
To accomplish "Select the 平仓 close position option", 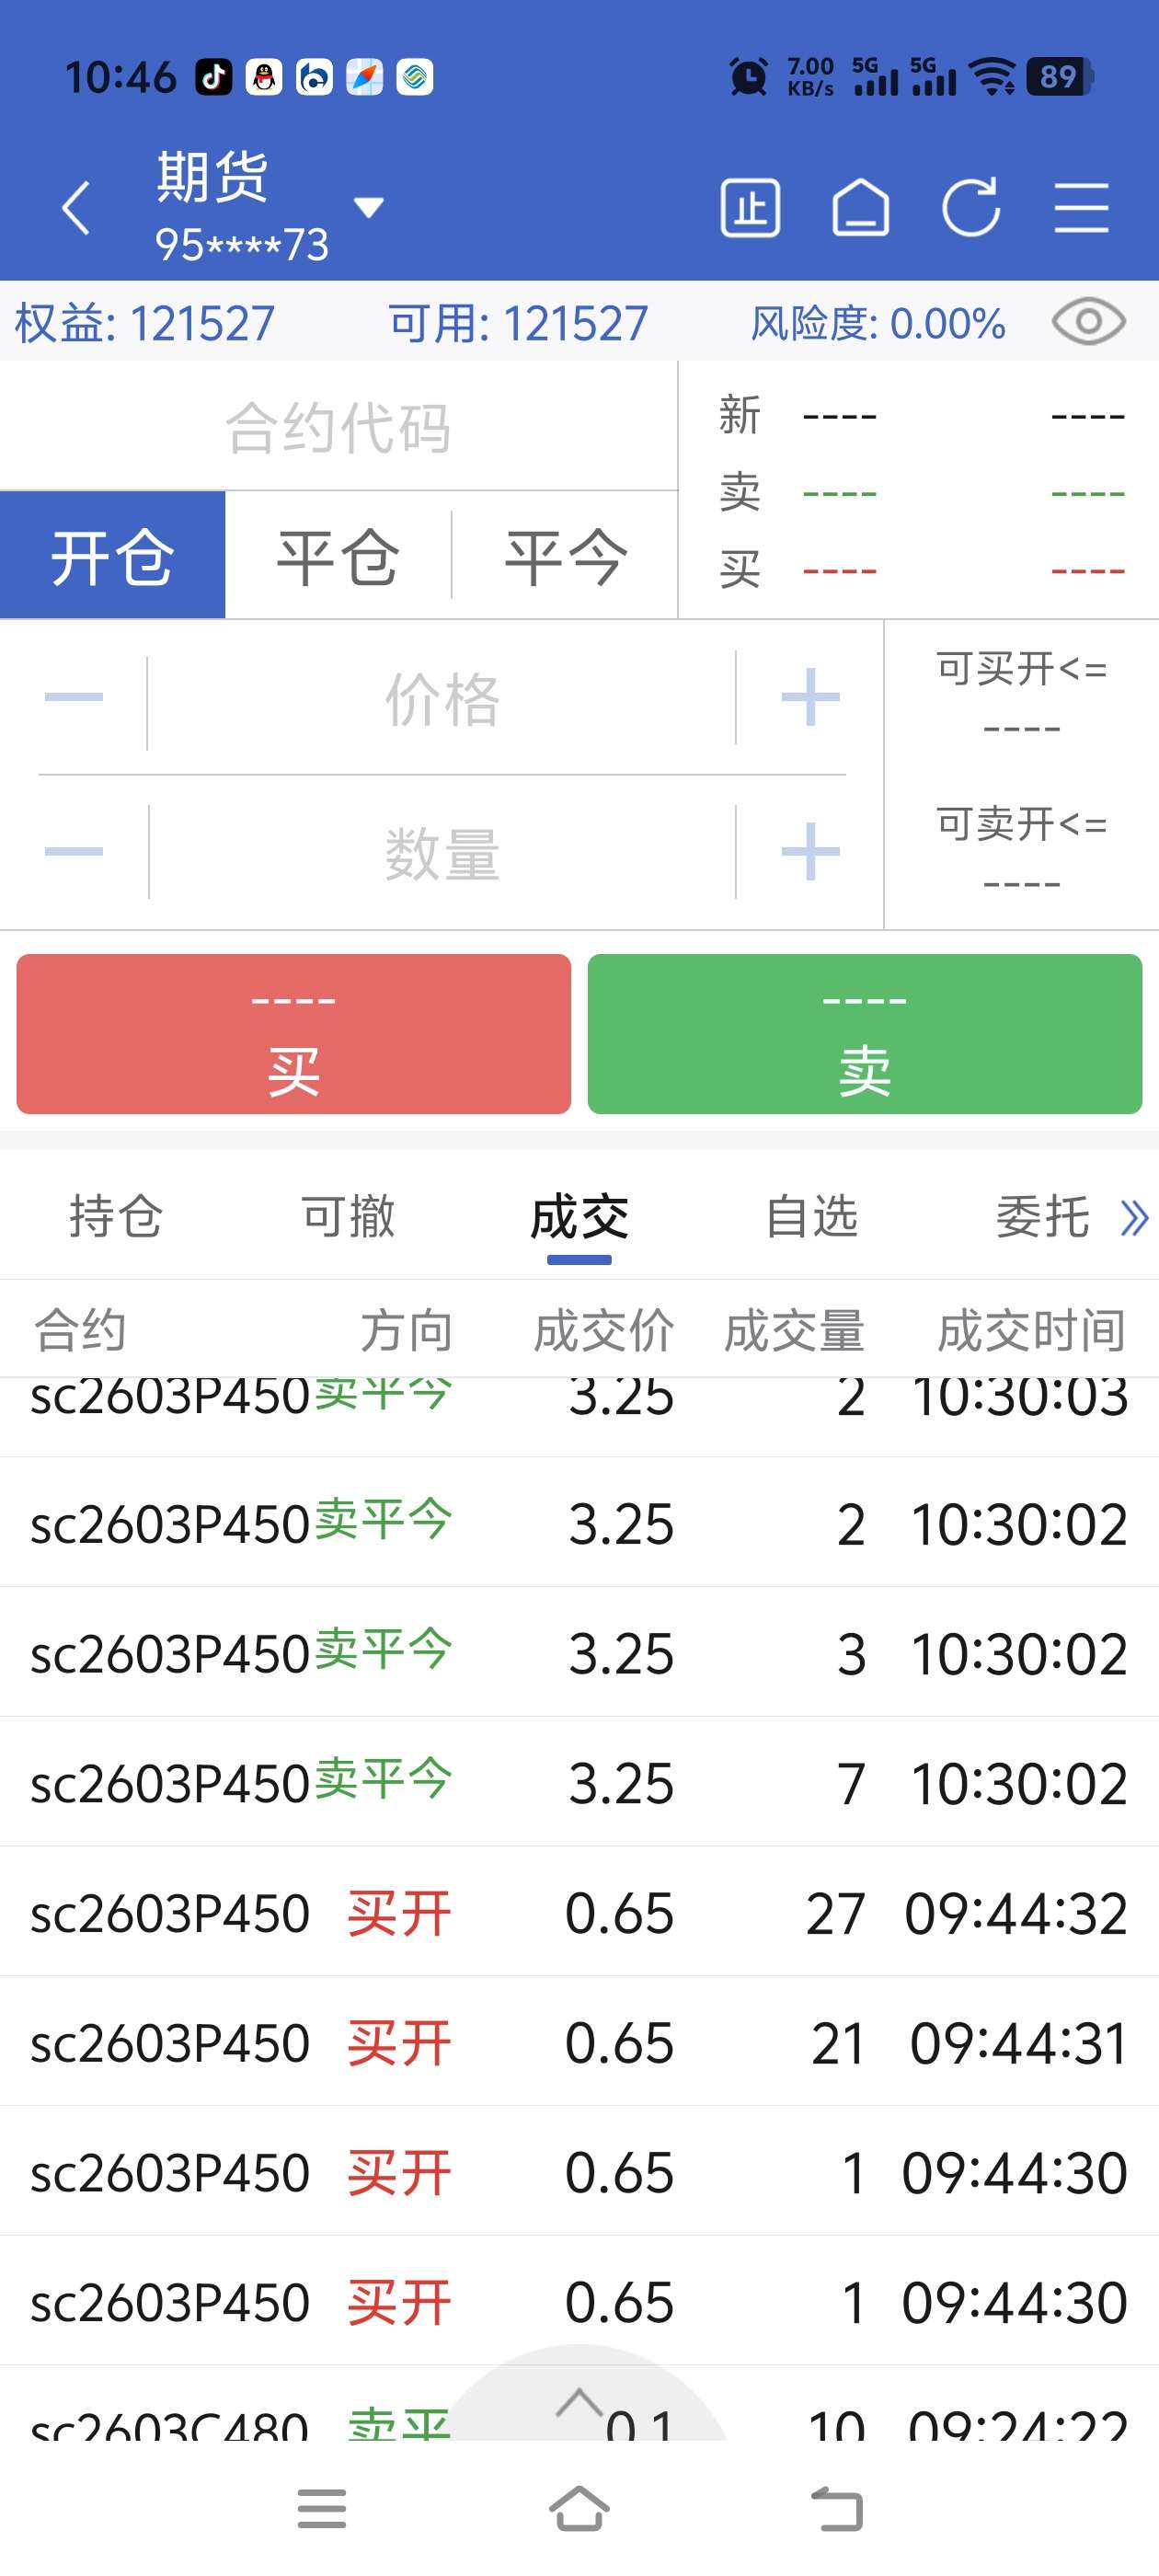I will coord(338,556).
